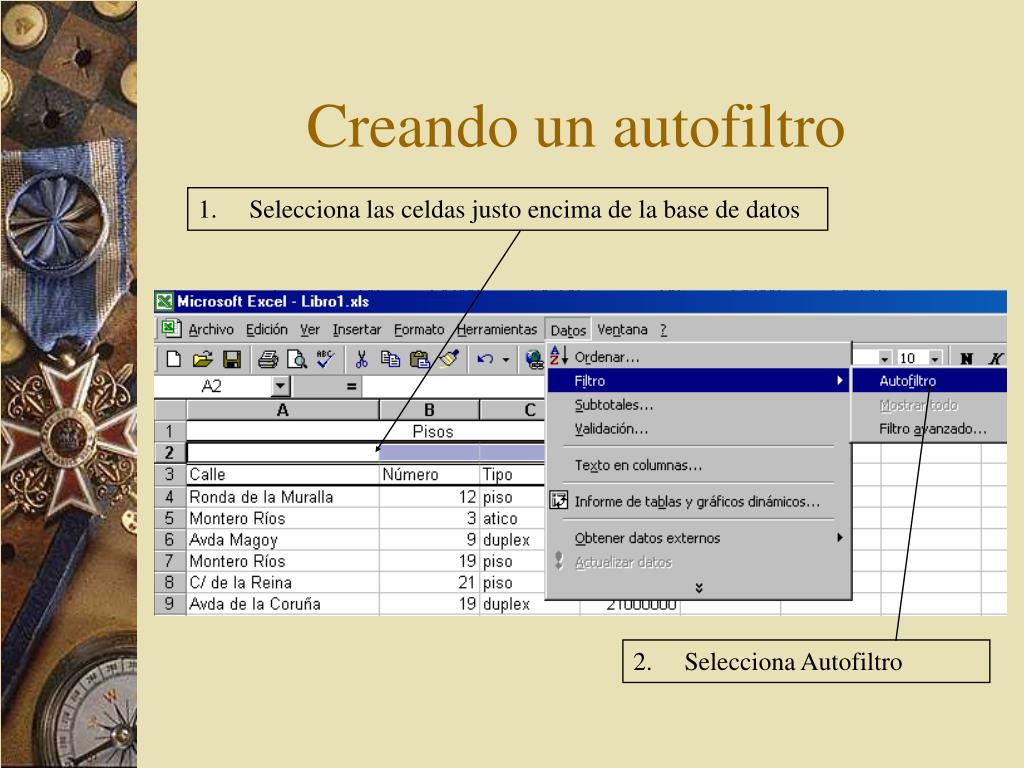Click the Undo arrow icon
The image size is (1024, 768).
click(485, 359)
